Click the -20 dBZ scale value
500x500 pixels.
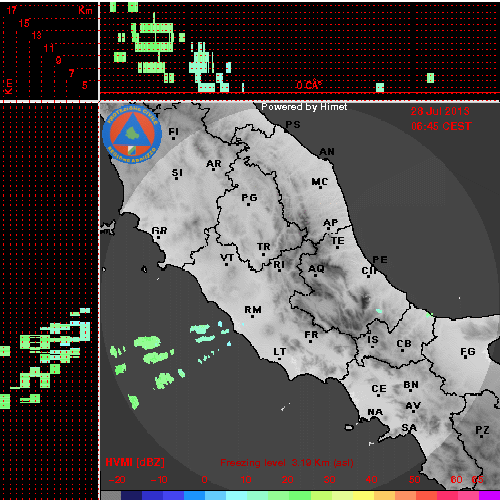[x=117, y=480]
